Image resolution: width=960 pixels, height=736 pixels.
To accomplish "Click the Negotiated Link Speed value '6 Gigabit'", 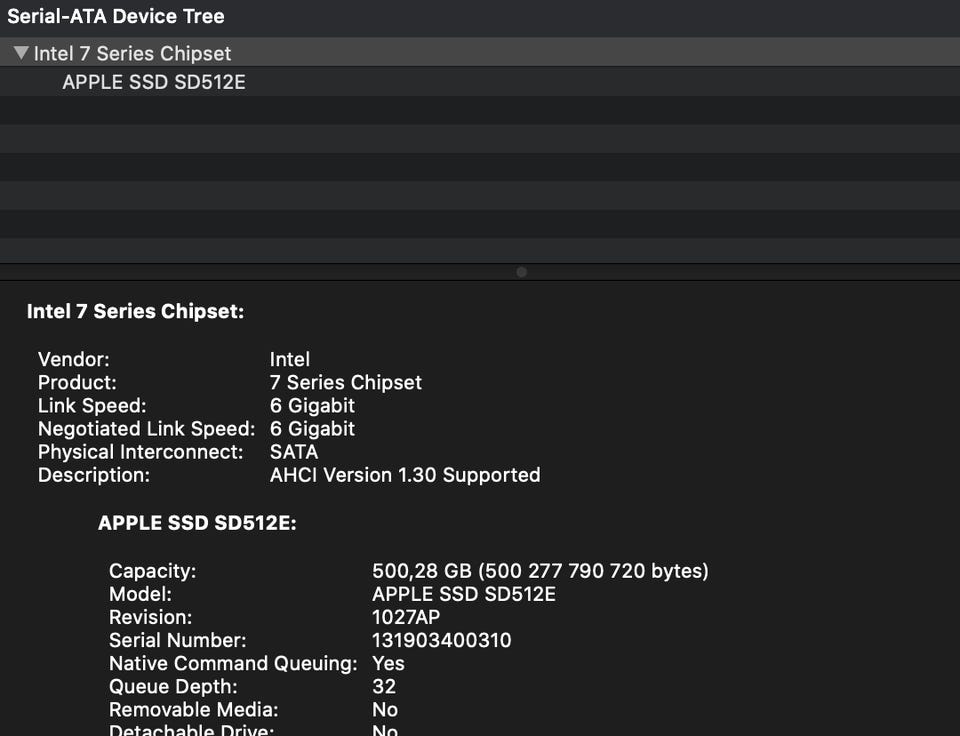I will click(x=312, y=429).
